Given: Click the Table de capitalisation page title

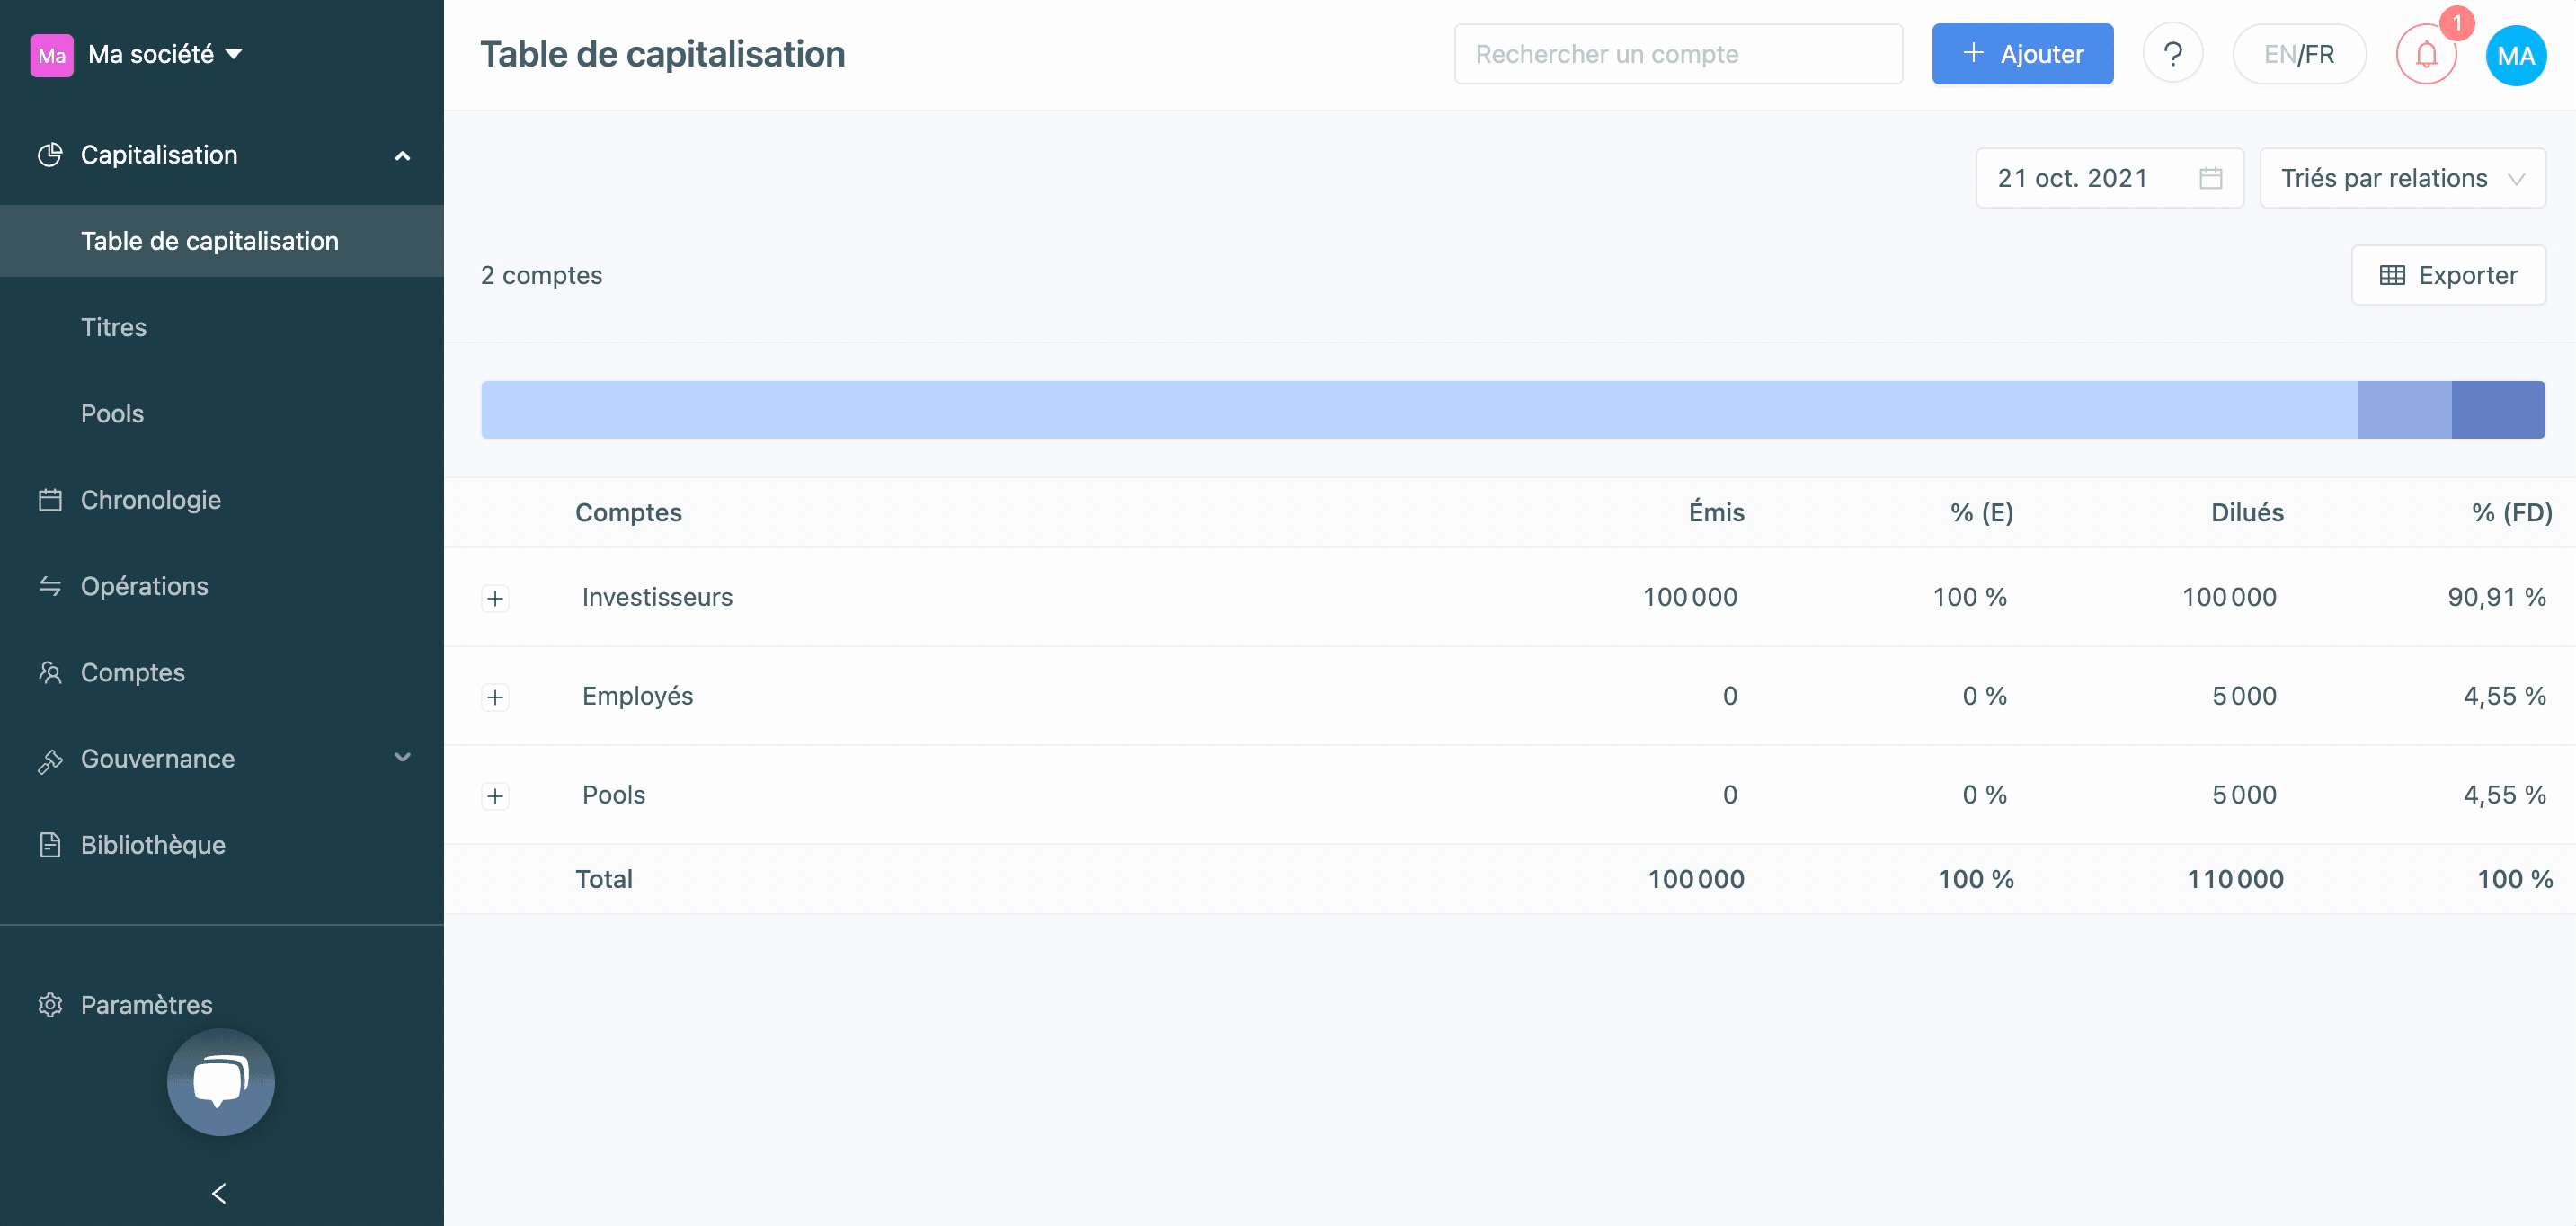Looking at the screenshot, I should click(x=662, y=54).
